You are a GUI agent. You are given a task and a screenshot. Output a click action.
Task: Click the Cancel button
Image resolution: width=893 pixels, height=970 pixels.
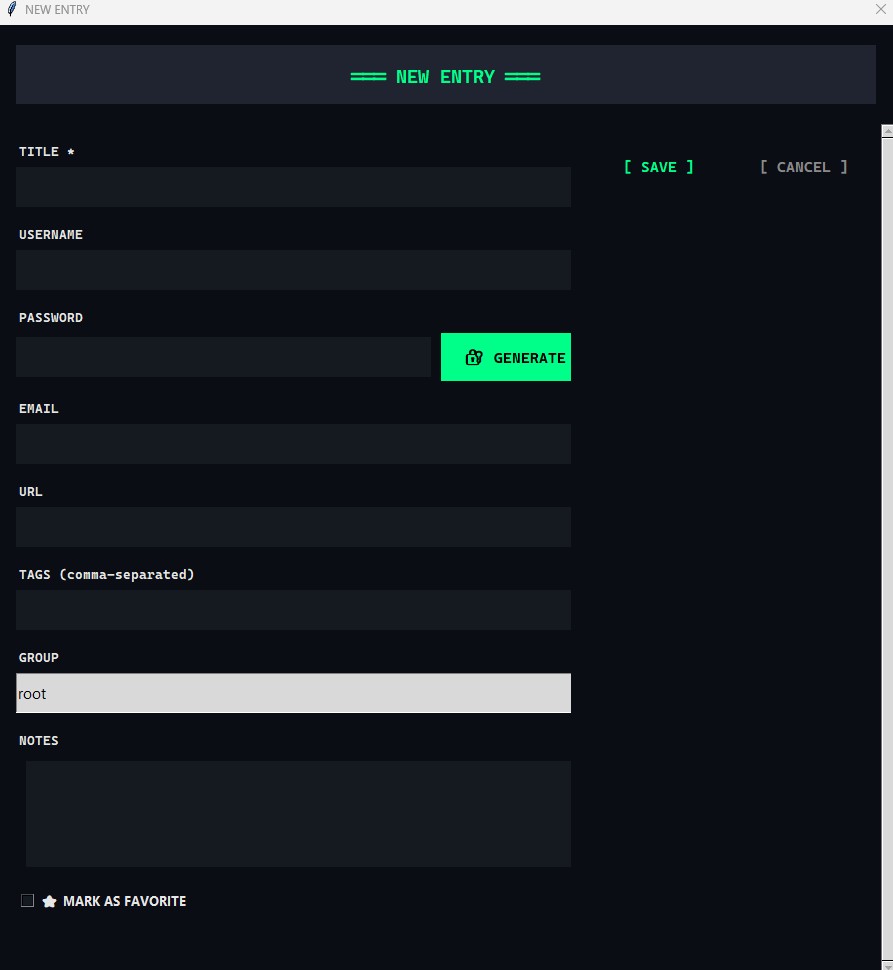click(x=803, y=167)
